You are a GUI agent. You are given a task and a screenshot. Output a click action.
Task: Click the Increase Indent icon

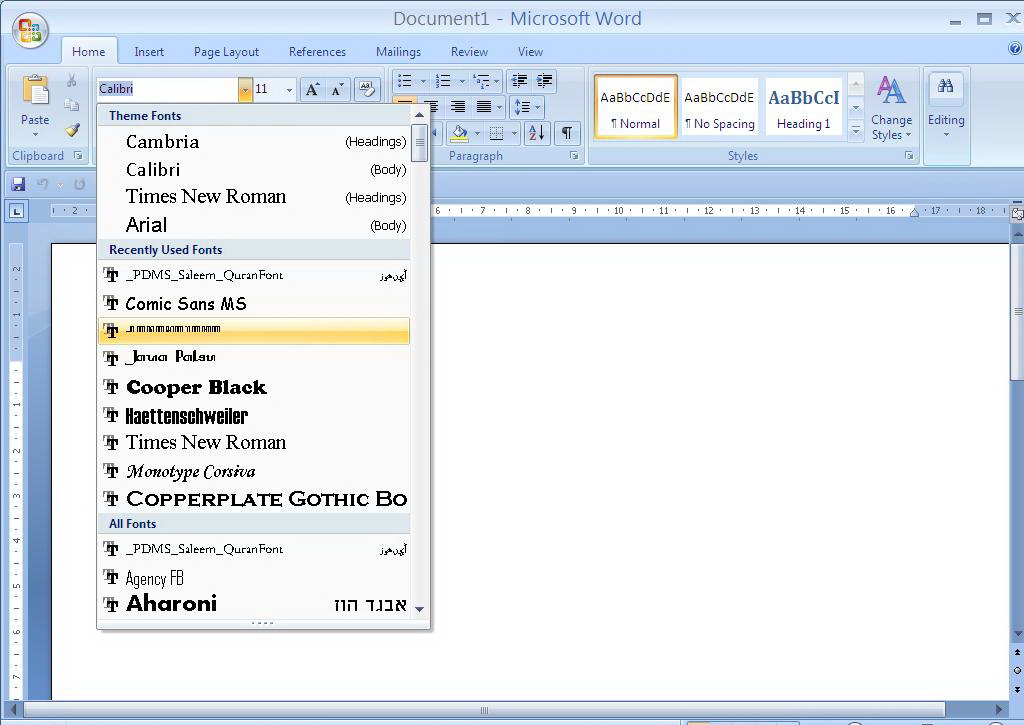tap(544, 81)
